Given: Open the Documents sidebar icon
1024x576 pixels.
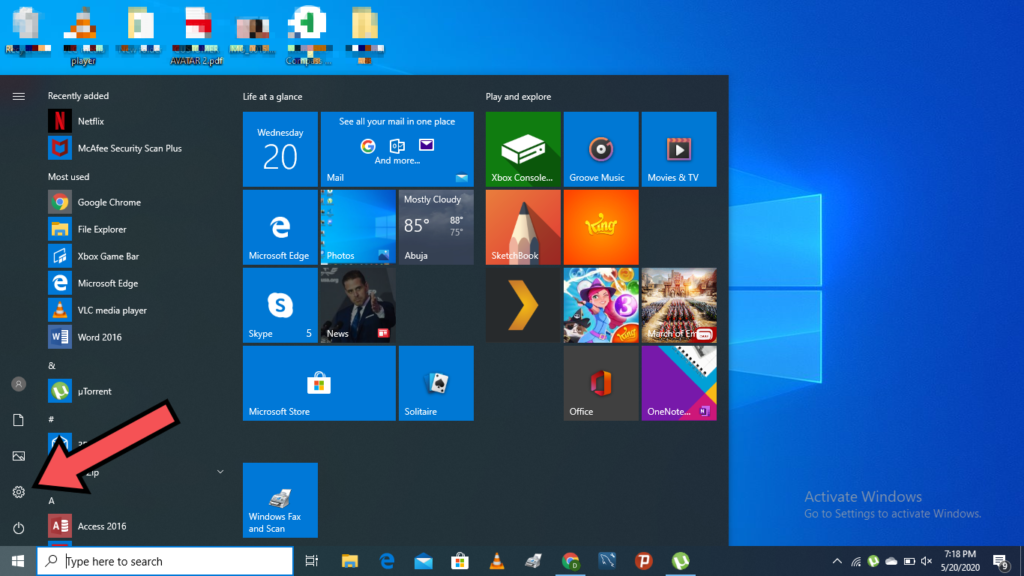Looking at the screenshot, I should [18, 420].
